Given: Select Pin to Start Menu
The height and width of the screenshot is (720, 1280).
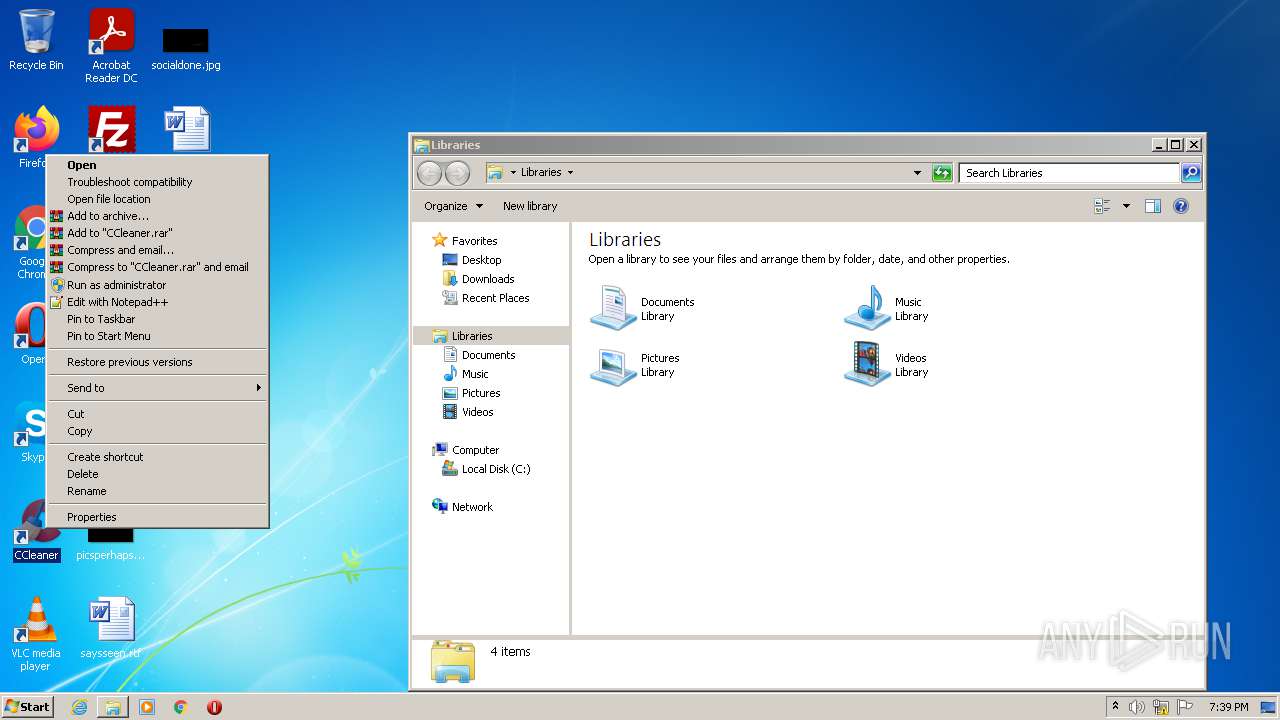Looking at the screenshot, I should 158,336.
